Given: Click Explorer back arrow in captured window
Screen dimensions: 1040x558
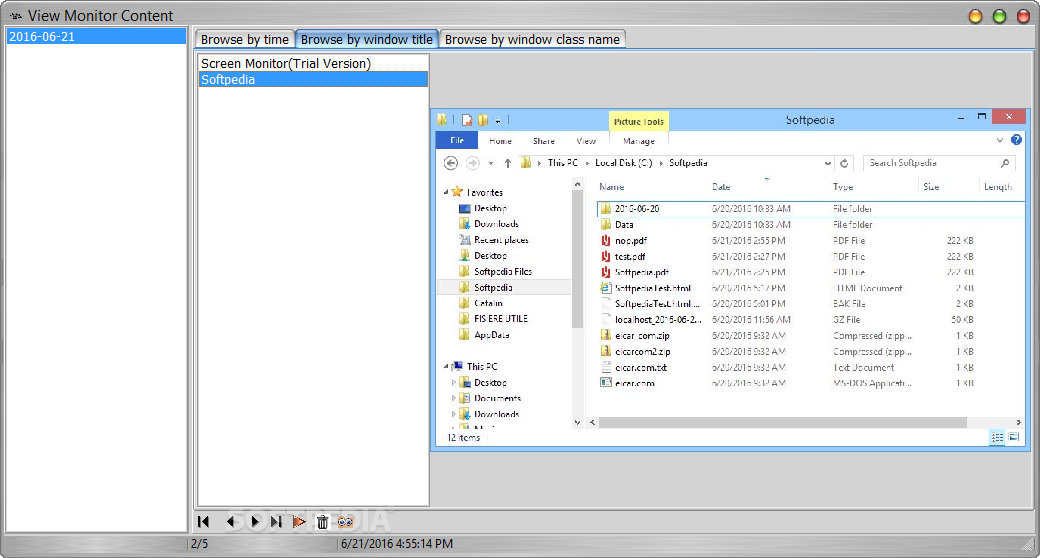Looking at the screenshot, I should (x=450, y=163).
